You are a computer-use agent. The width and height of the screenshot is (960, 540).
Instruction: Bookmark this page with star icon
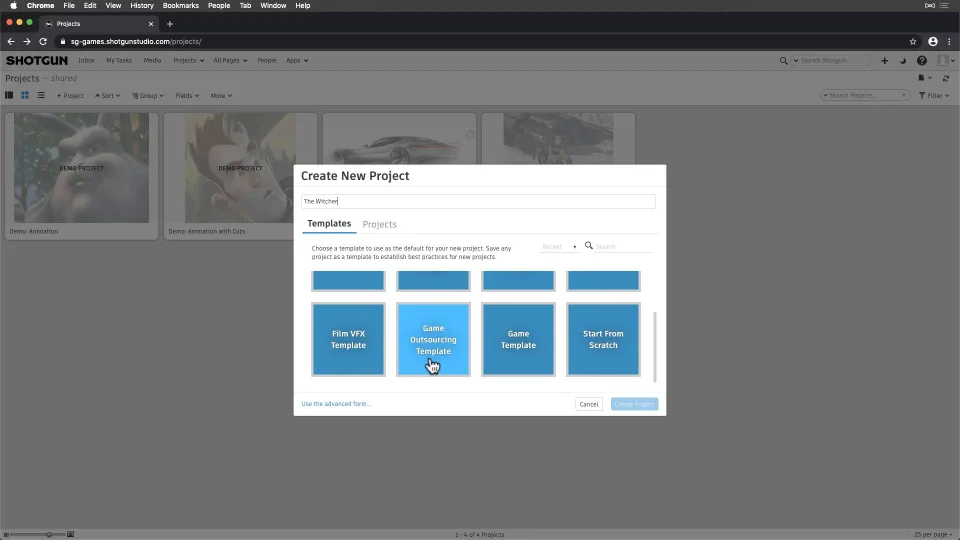coord(913,42)
